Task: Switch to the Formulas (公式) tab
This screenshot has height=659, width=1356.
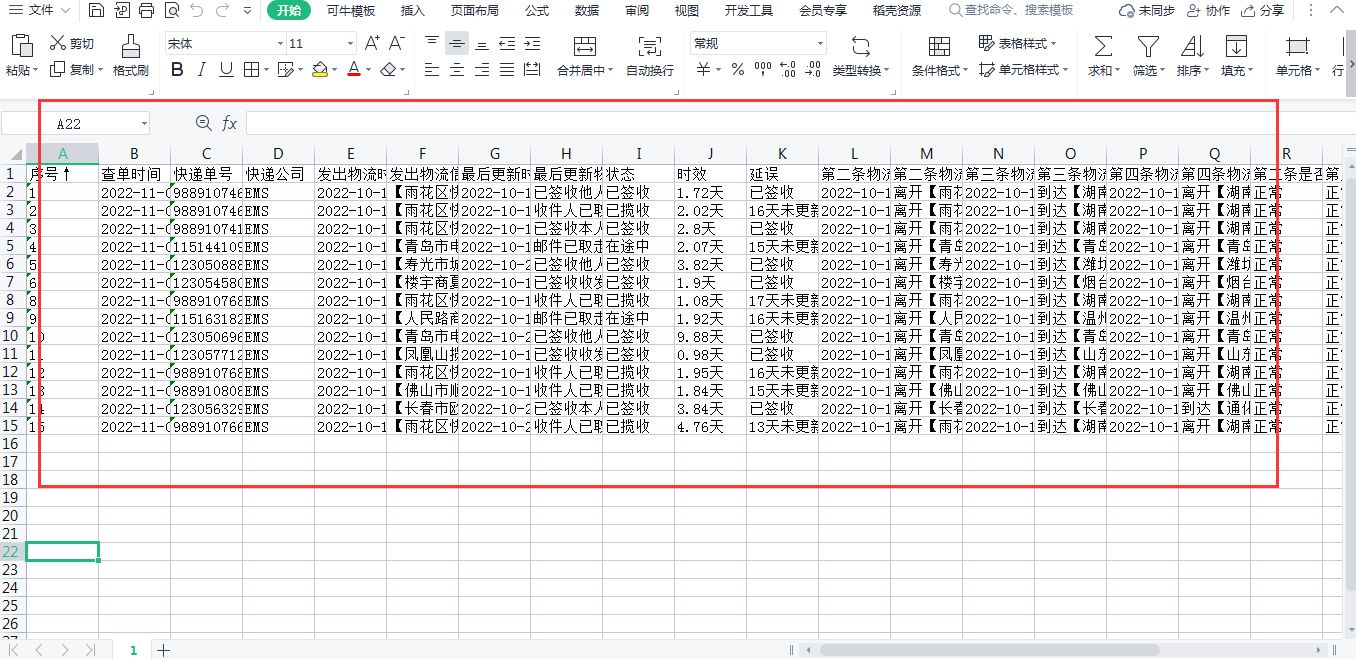Action: (x=537, y=11)
